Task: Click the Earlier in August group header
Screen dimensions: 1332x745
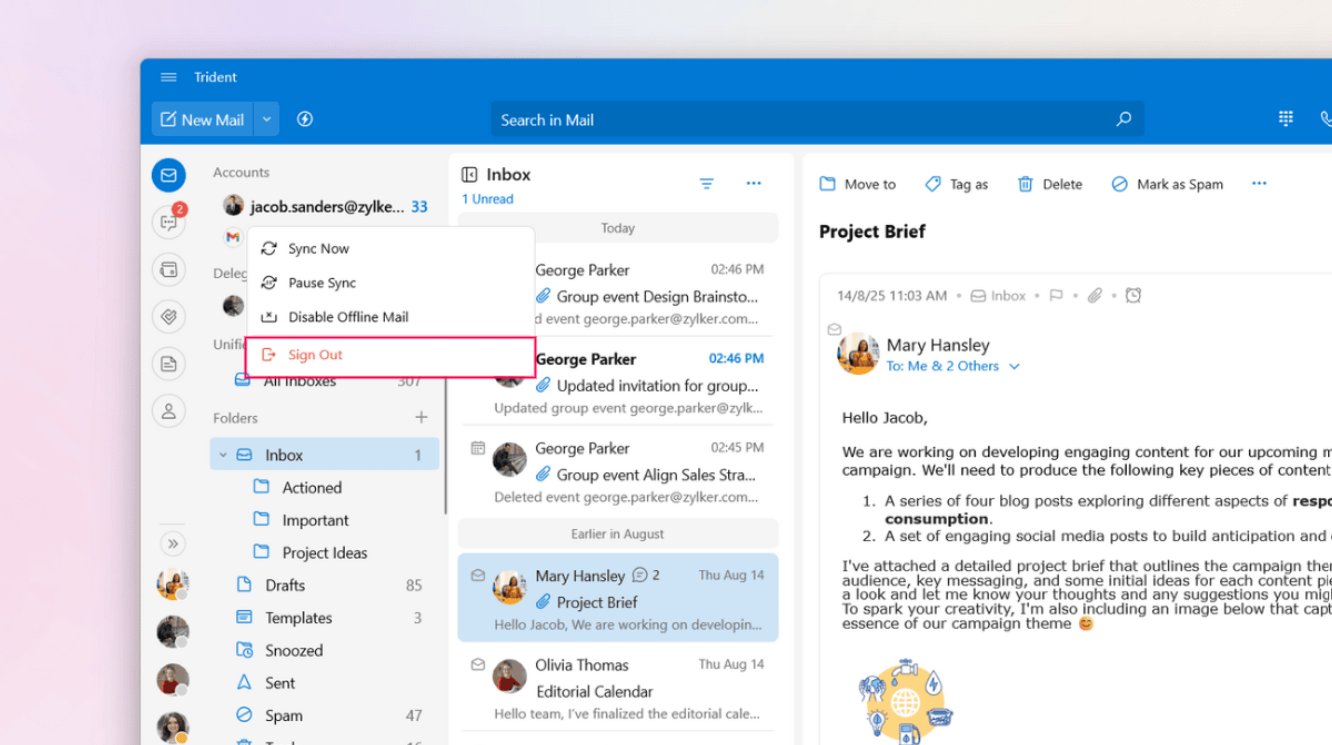Action: (618, 534)
